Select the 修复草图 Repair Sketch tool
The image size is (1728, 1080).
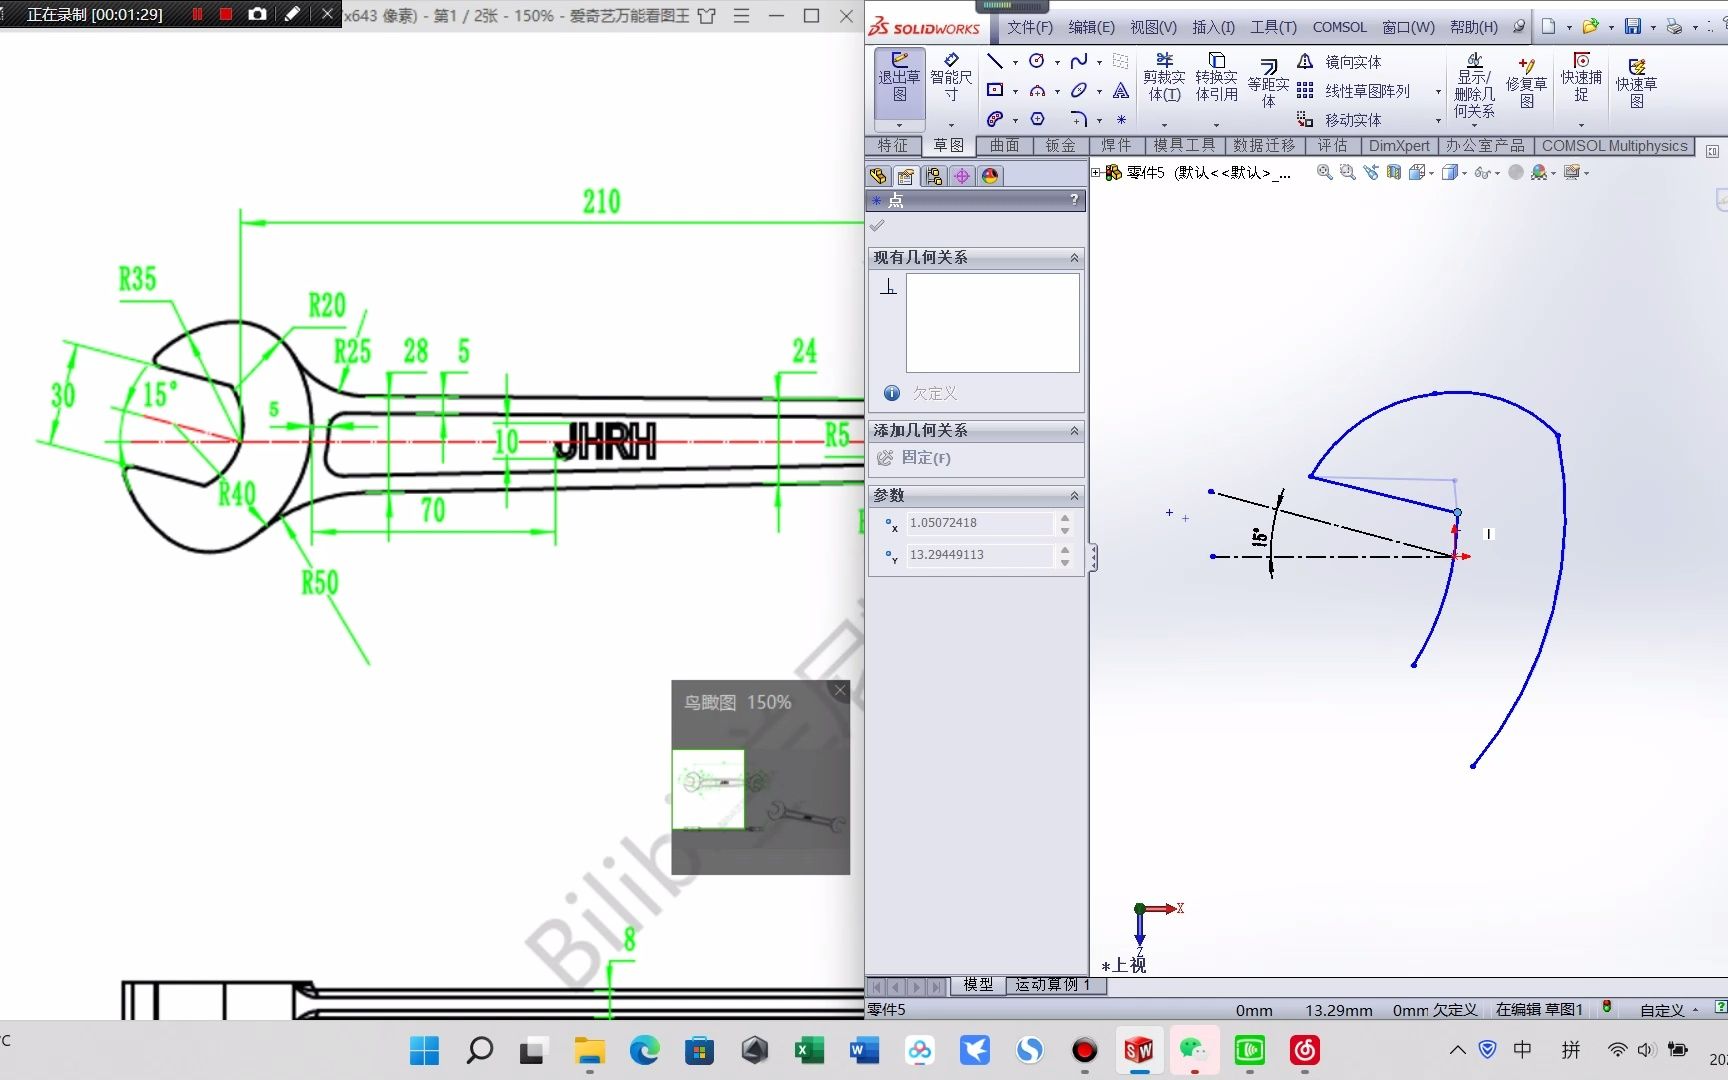coord(1527,84)
